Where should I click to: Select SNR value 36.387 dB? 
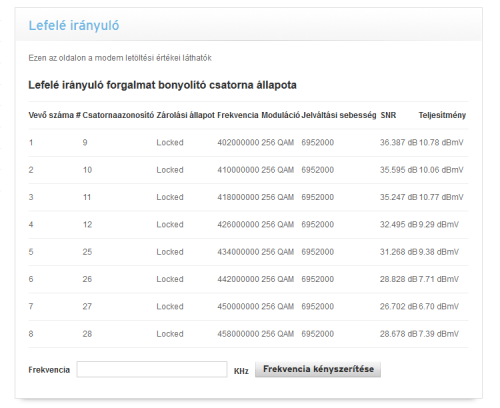(x=398, y=143)
